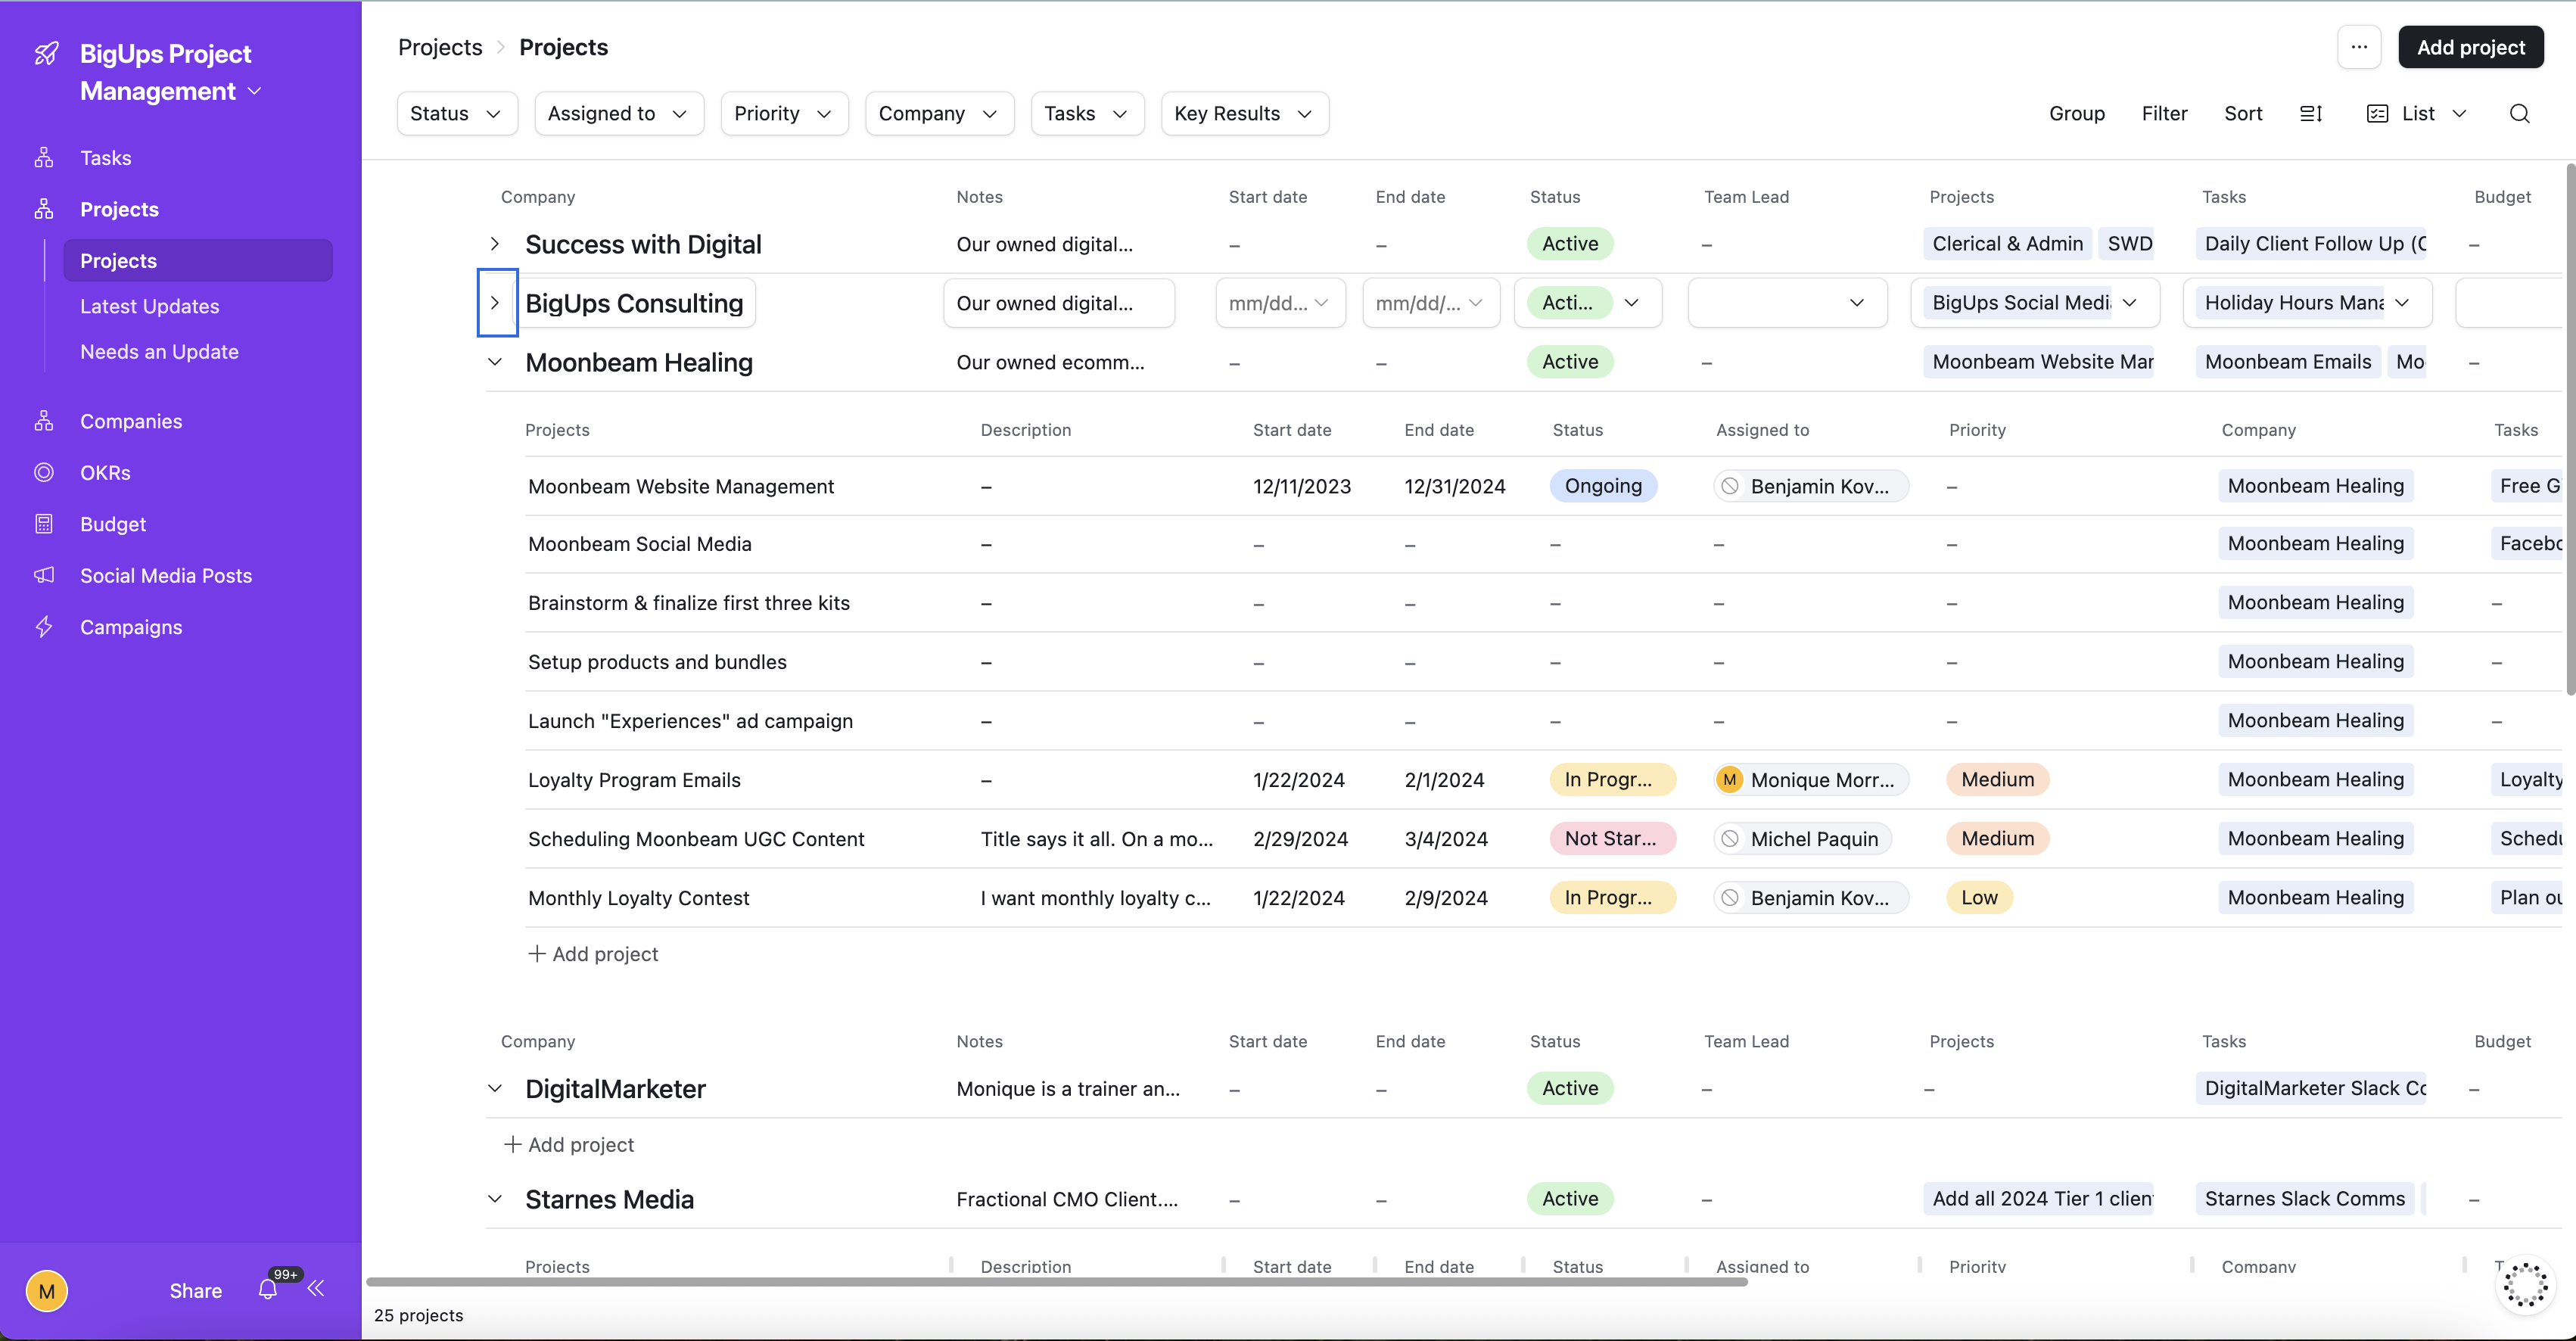Collapse Starnes Media company row

[x=495, y=1199]
